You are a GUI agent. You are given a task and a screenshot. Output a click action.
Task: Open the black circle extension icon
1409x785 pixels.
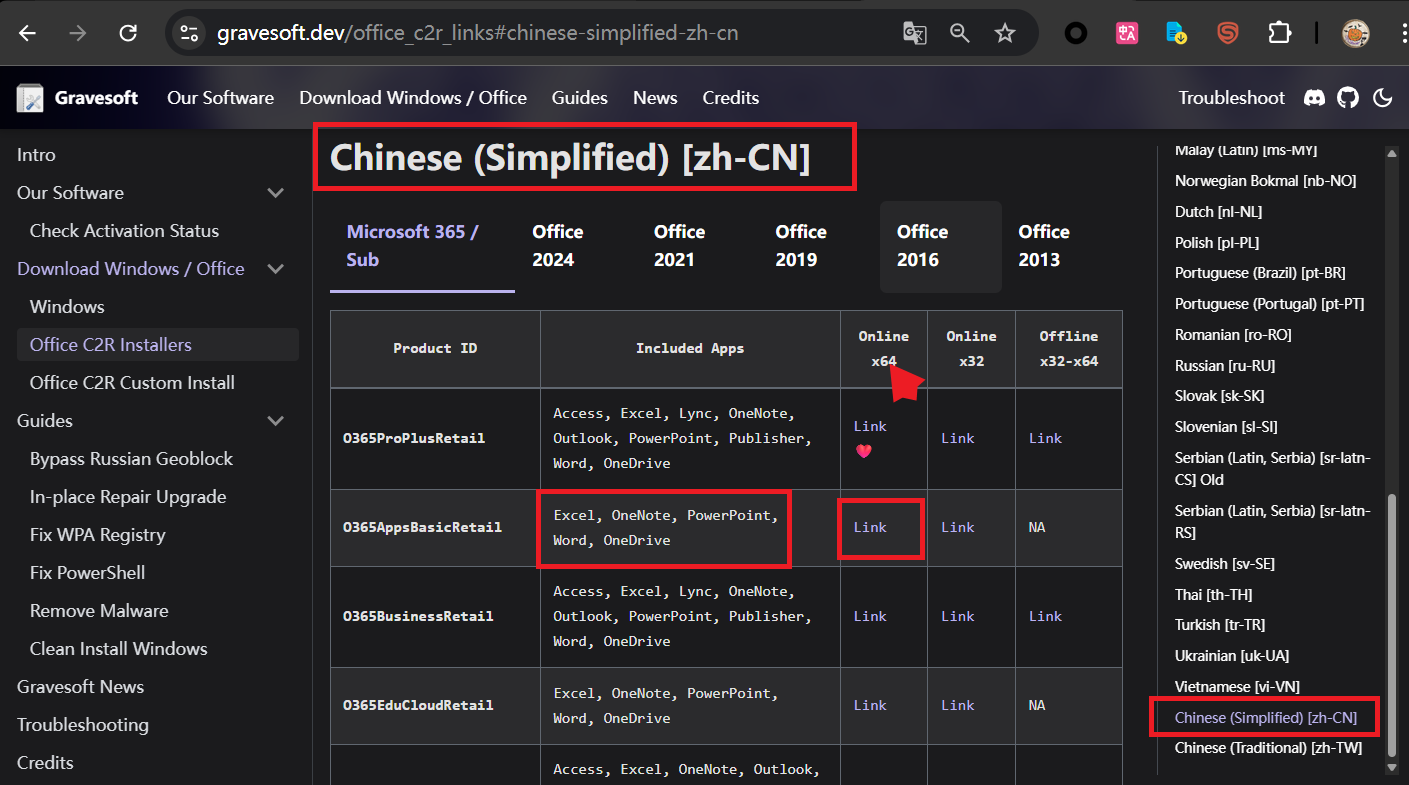(1076, 33)
